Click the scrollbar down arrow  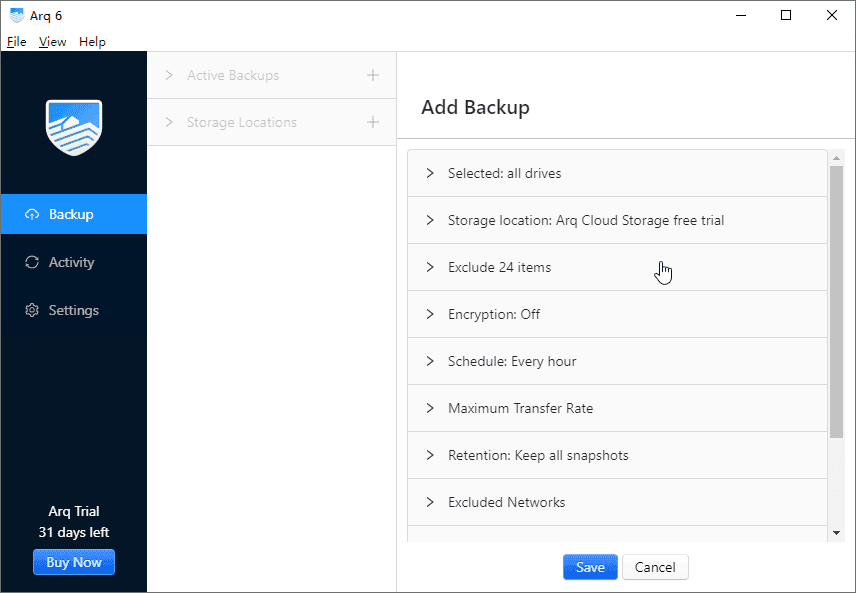[836, 533]
